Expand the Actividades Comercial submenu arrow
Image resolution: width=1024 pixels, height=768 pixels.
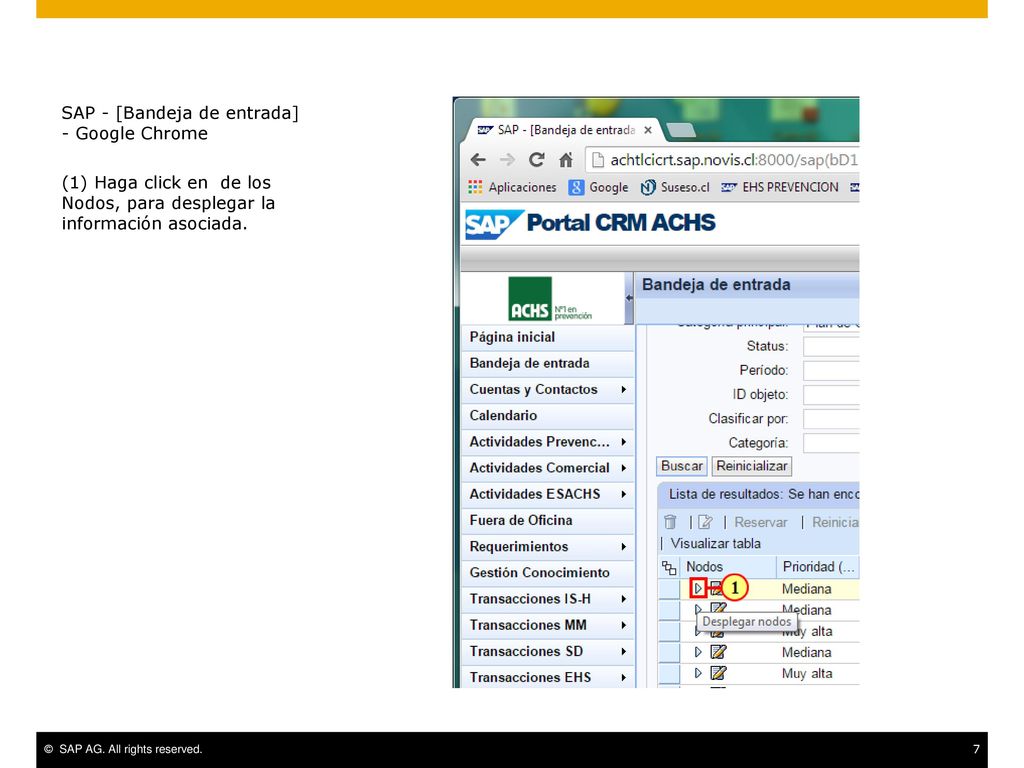click(x=624, y=468)
